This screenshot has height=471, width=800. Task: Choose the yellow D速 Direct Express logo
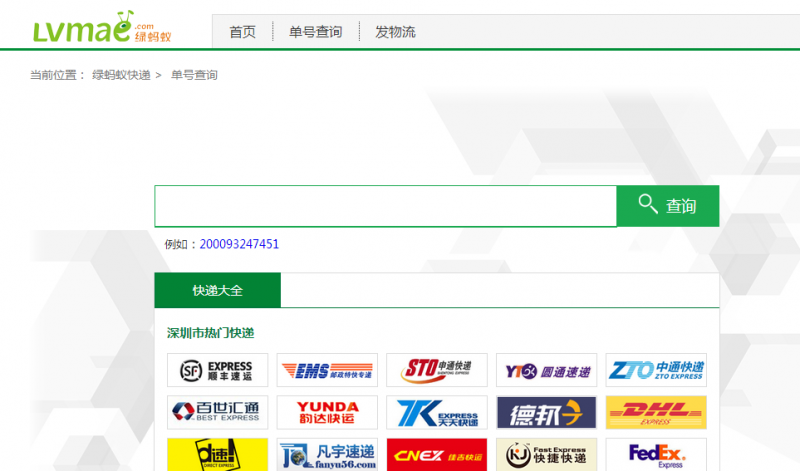(x=217, y=454)
